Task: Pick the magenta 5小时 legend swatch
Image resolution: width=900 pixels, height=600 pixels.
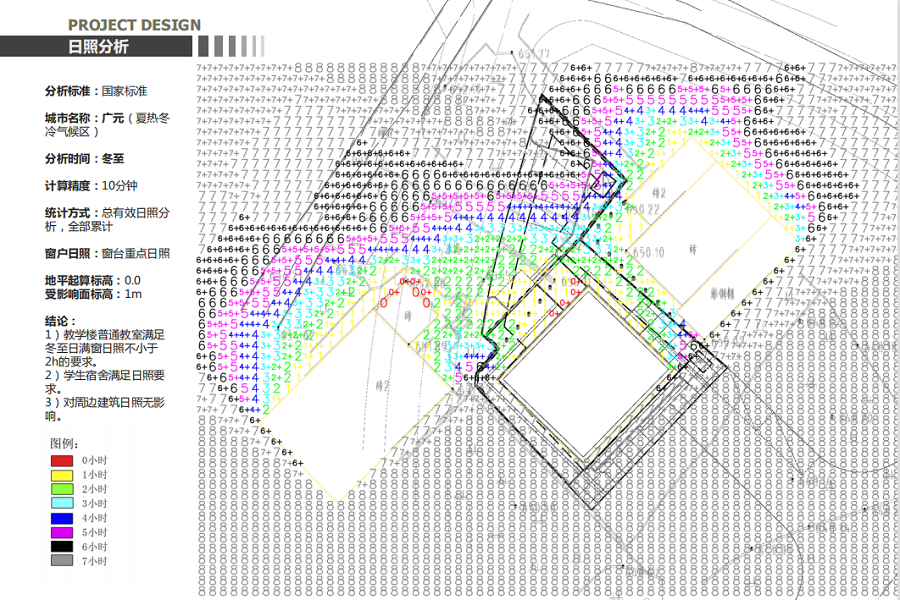Action: tap(62, 532)
